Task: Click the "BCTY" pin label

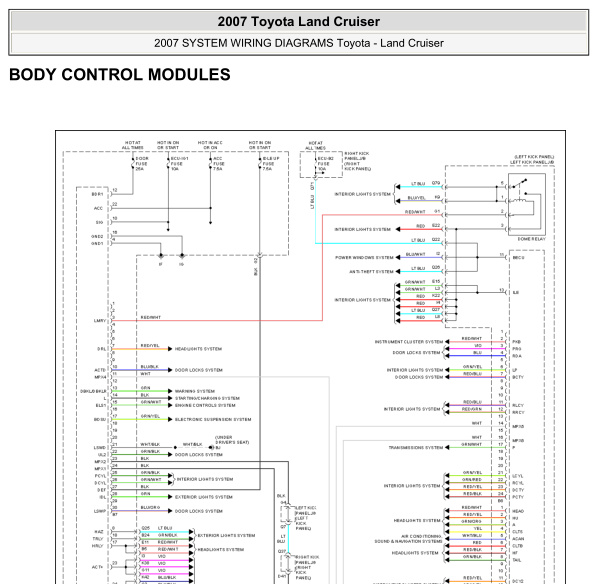Action: click(518, 377)
